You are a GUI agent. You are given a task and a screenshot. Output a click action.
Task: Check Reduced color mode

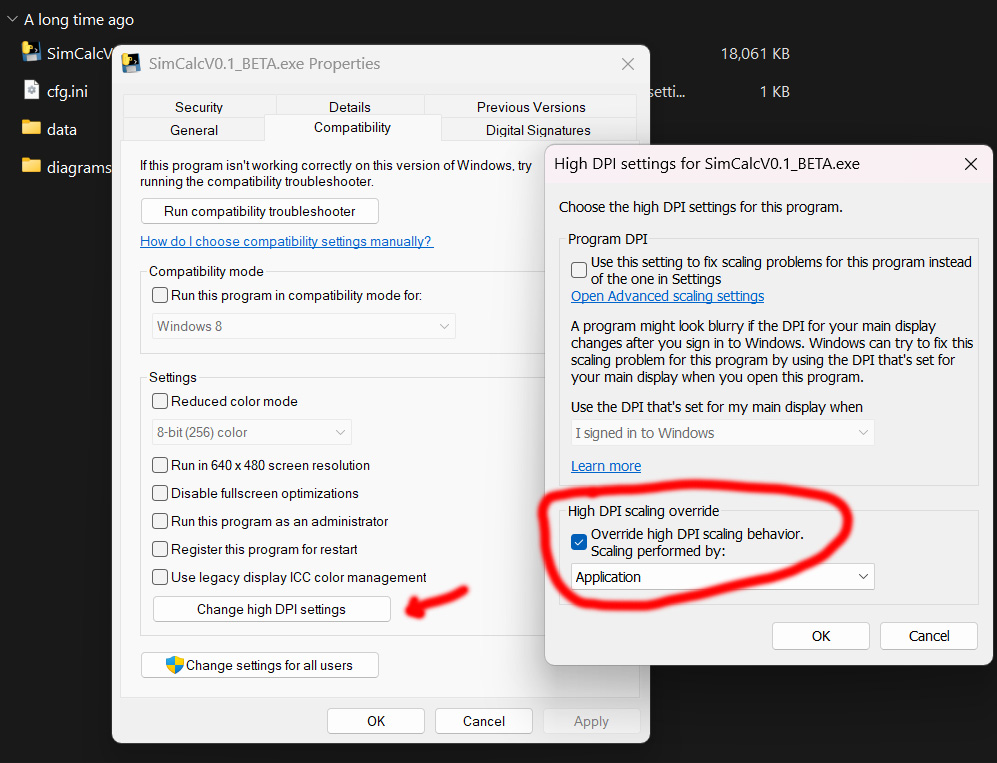[x=160, y=401]
